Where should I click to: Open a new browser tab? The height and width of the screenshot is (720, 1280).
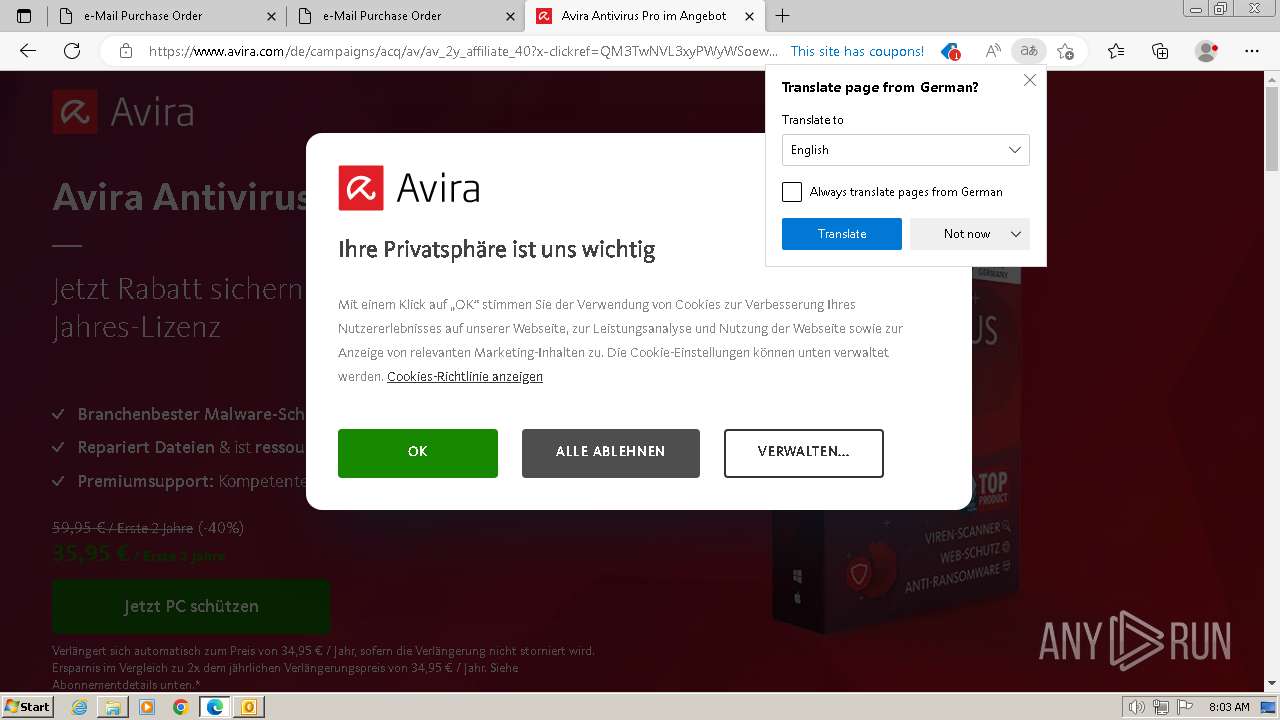(783, 16)
